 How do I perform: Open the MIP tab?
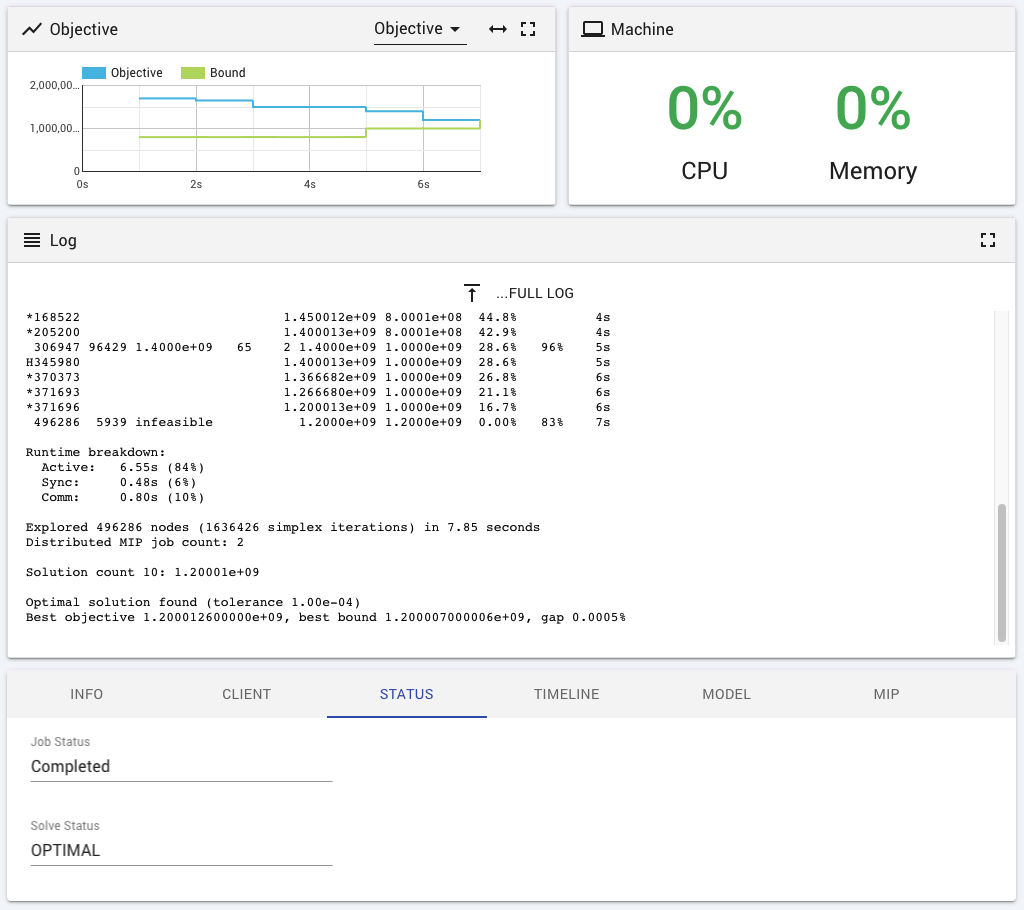coord(886,694)
